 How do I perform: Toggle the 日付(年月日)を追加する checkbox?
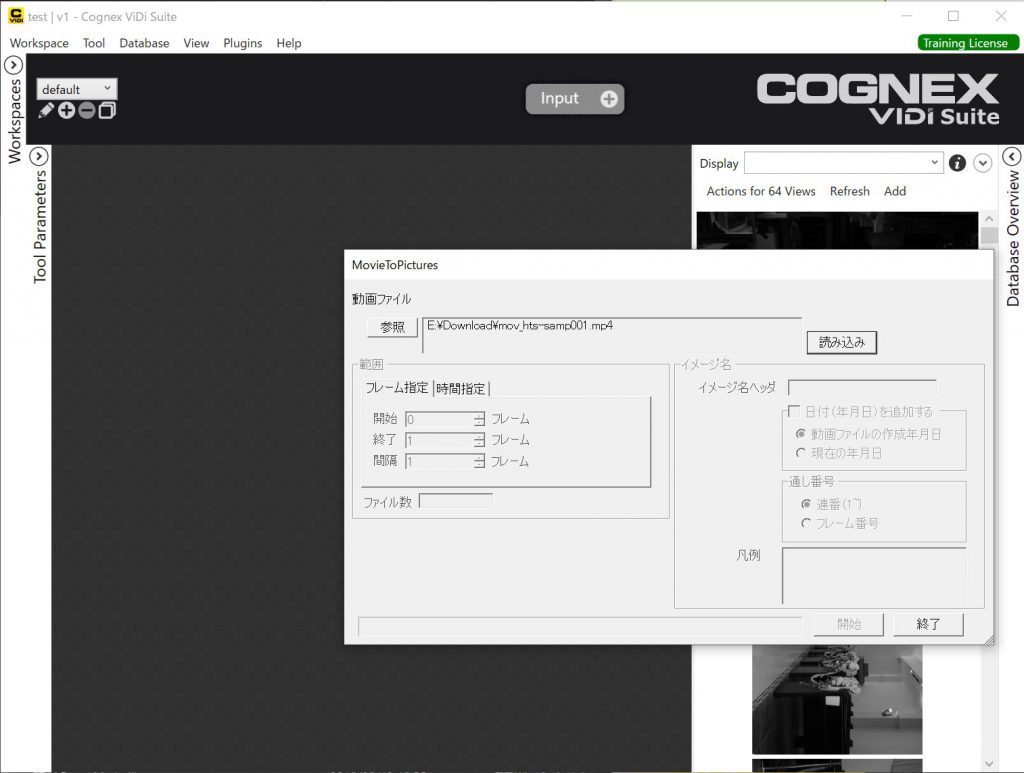click(x=794, y=411)
